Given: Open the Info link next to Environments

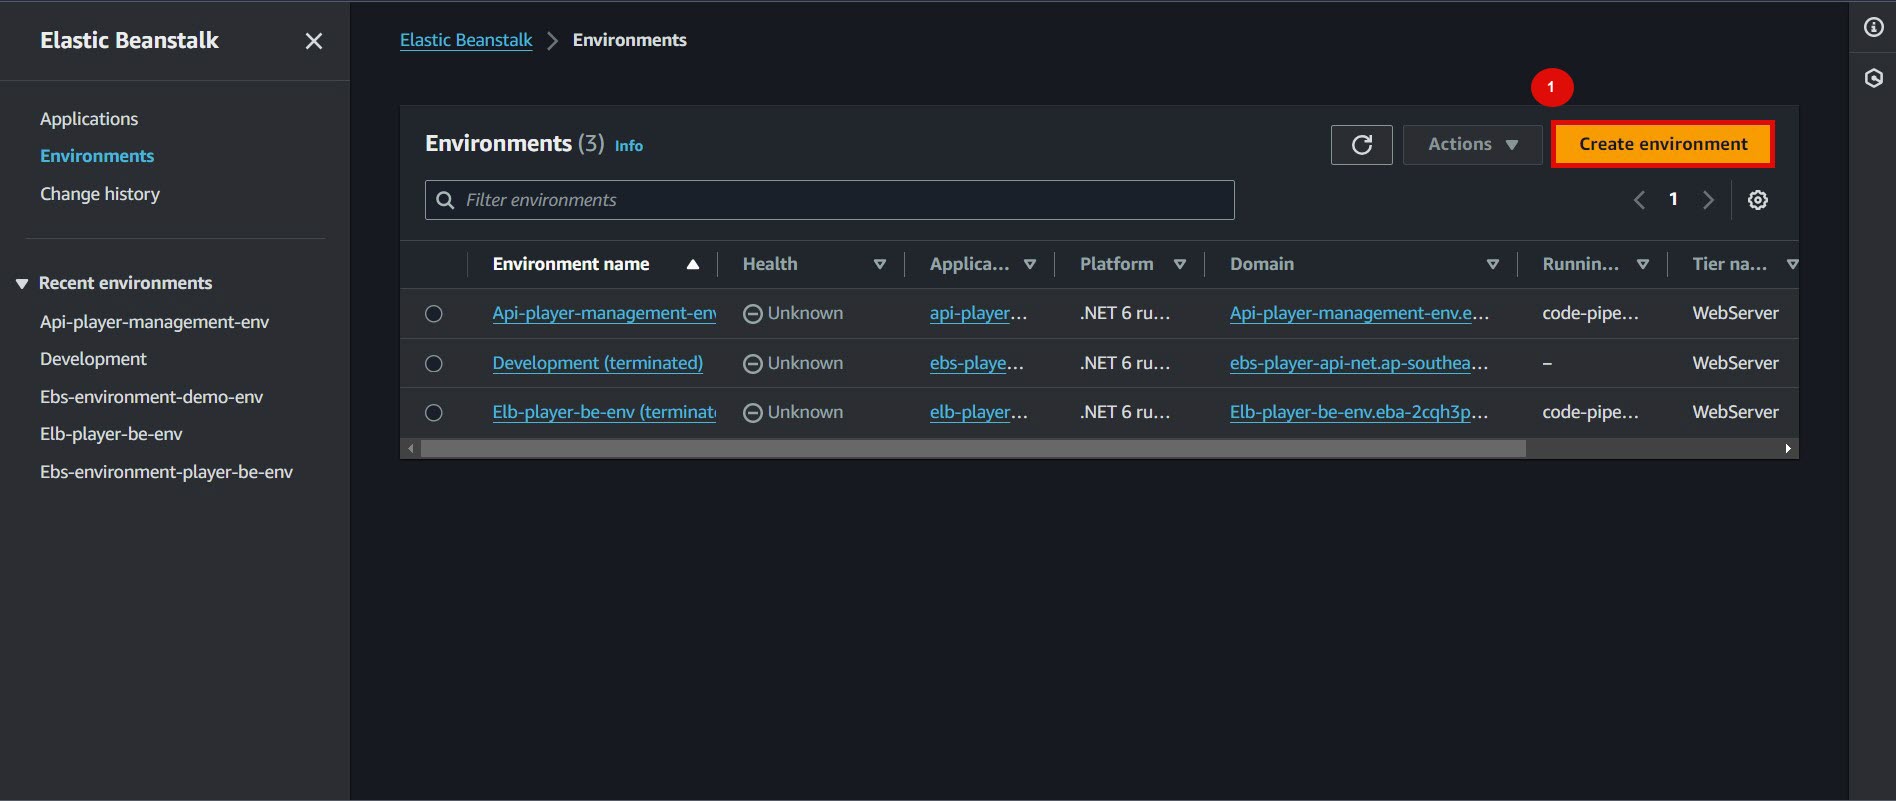Looking at the screenshot, I should 628,146.
